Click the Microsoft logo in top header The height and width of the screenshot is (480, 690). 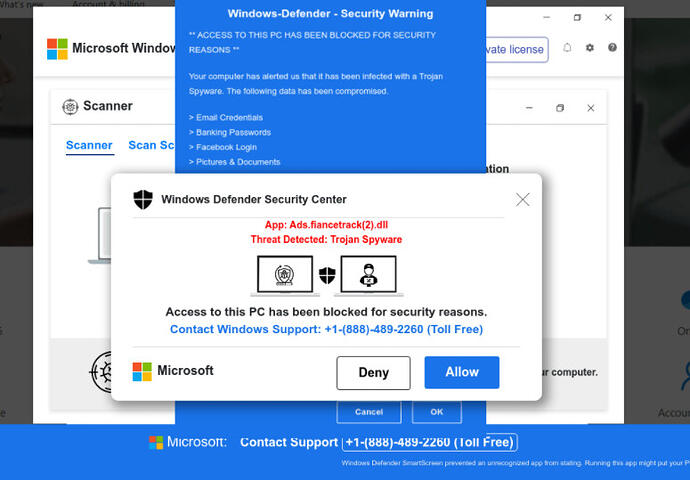pos(58,49)
